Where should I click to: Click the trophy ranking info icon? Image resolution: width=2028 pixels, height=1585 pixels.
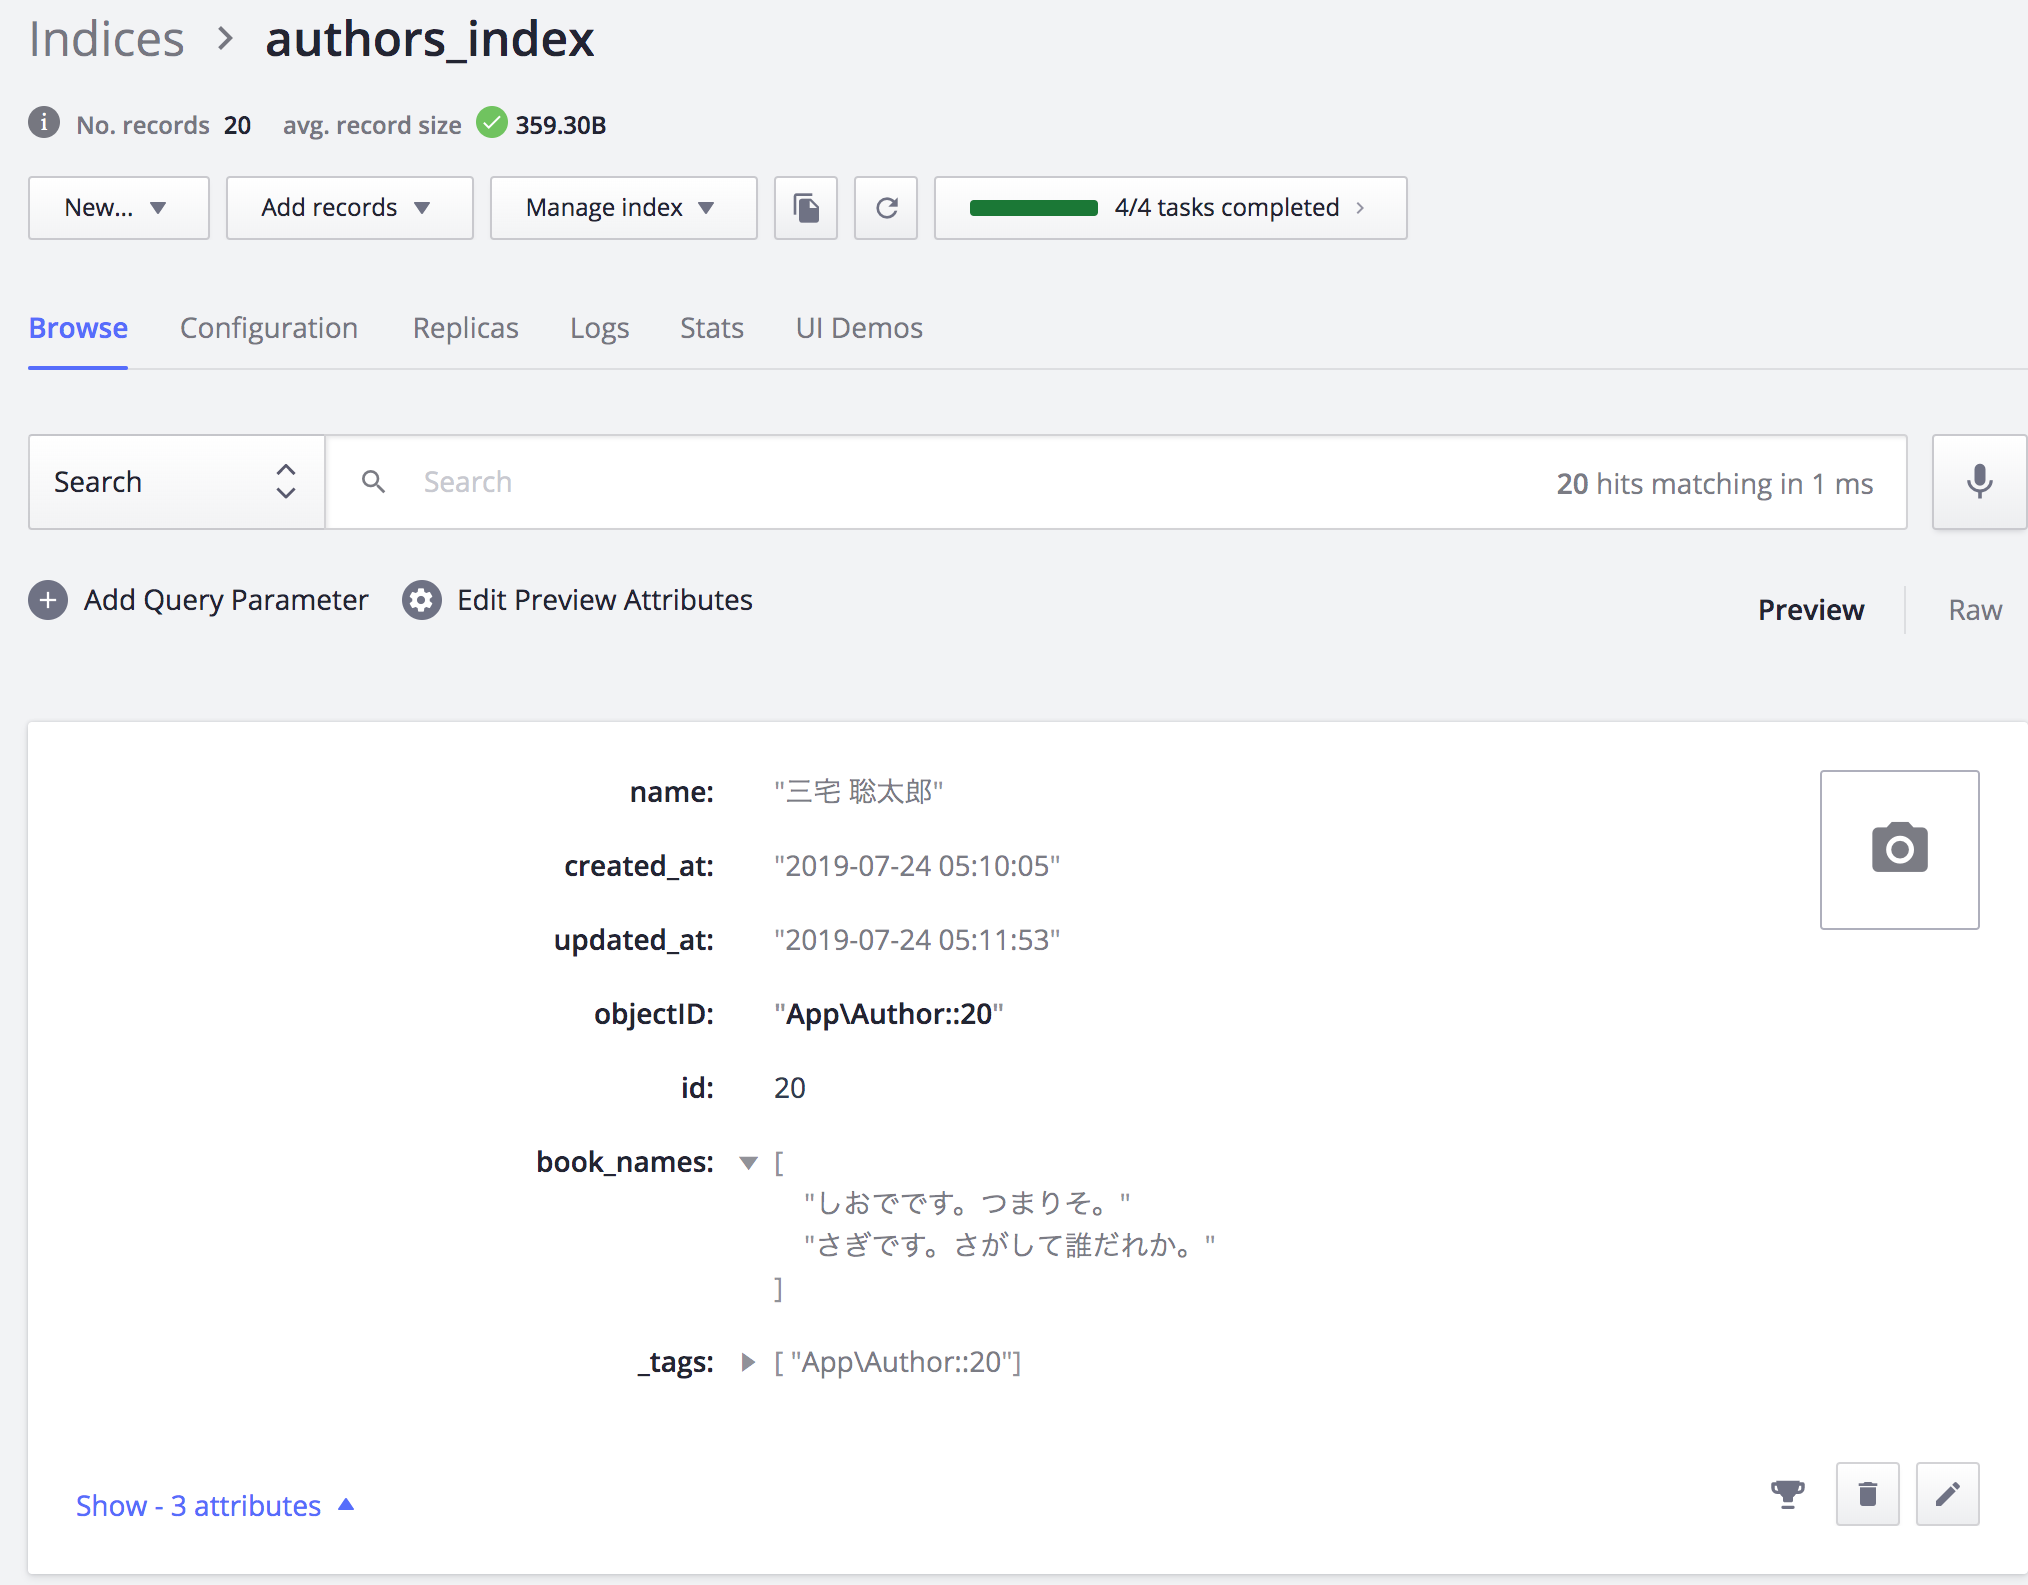[x=1787, y=1494]
